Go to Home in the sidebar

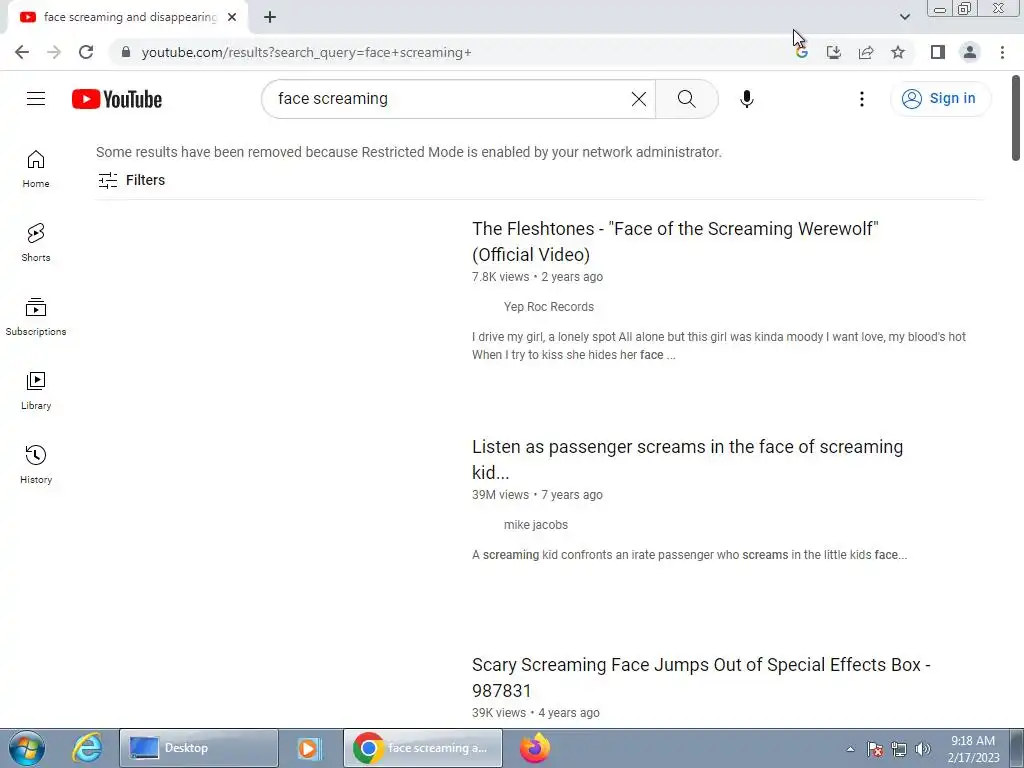(36, 169)
